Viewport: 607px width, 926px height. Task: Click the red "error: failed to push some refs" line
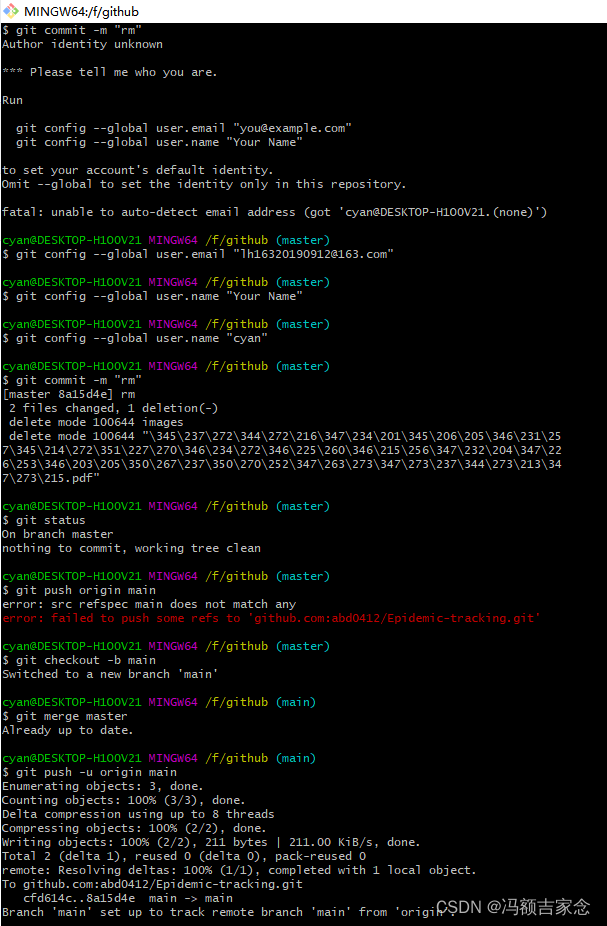point(272,618)
